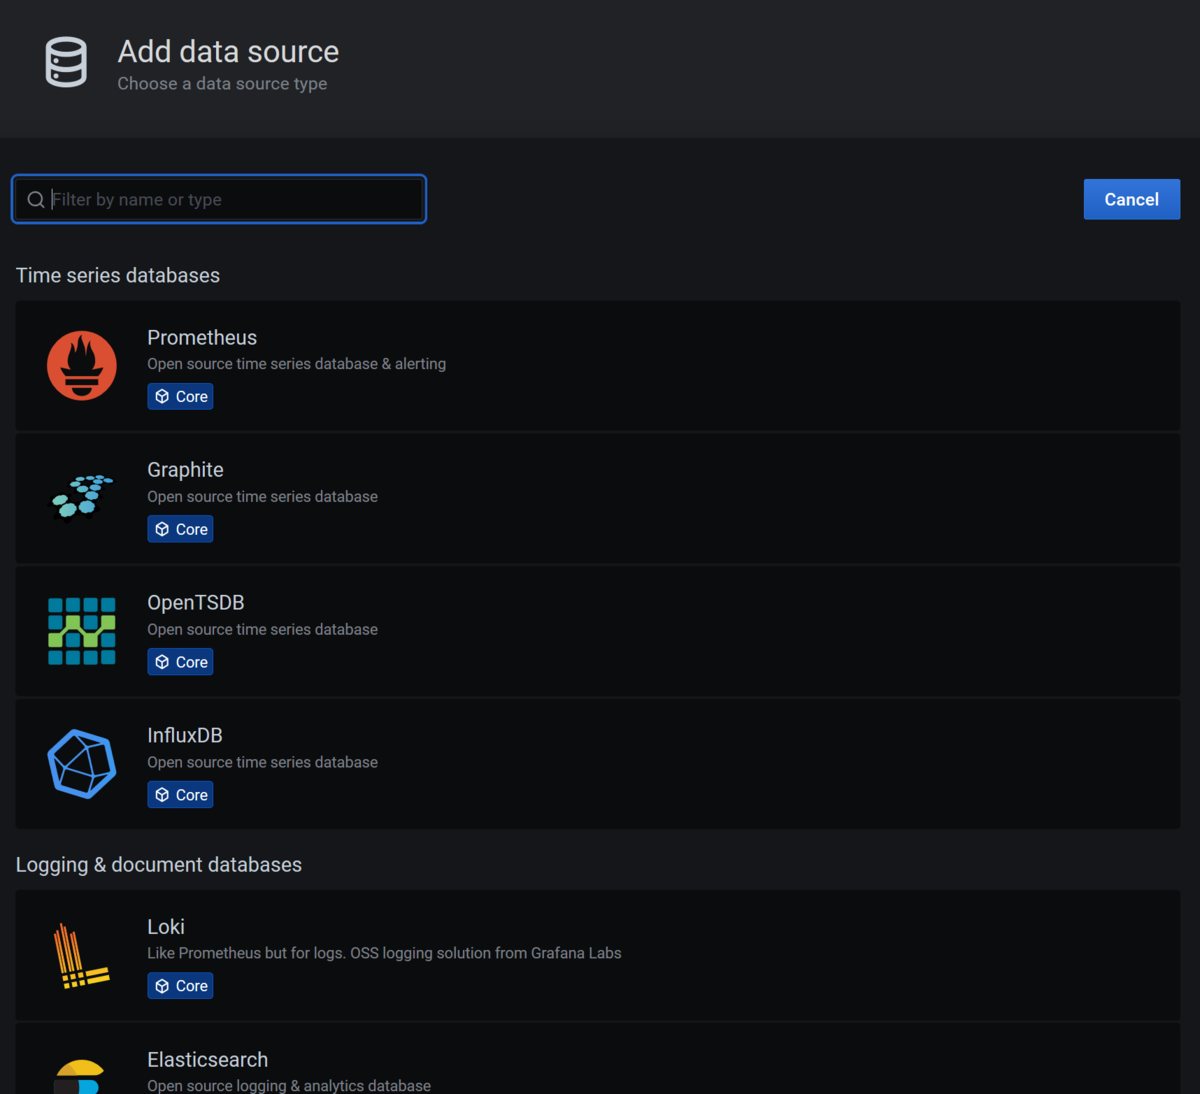Click the 'Time series databases' heading
1200x1094 pixels.
118,275
